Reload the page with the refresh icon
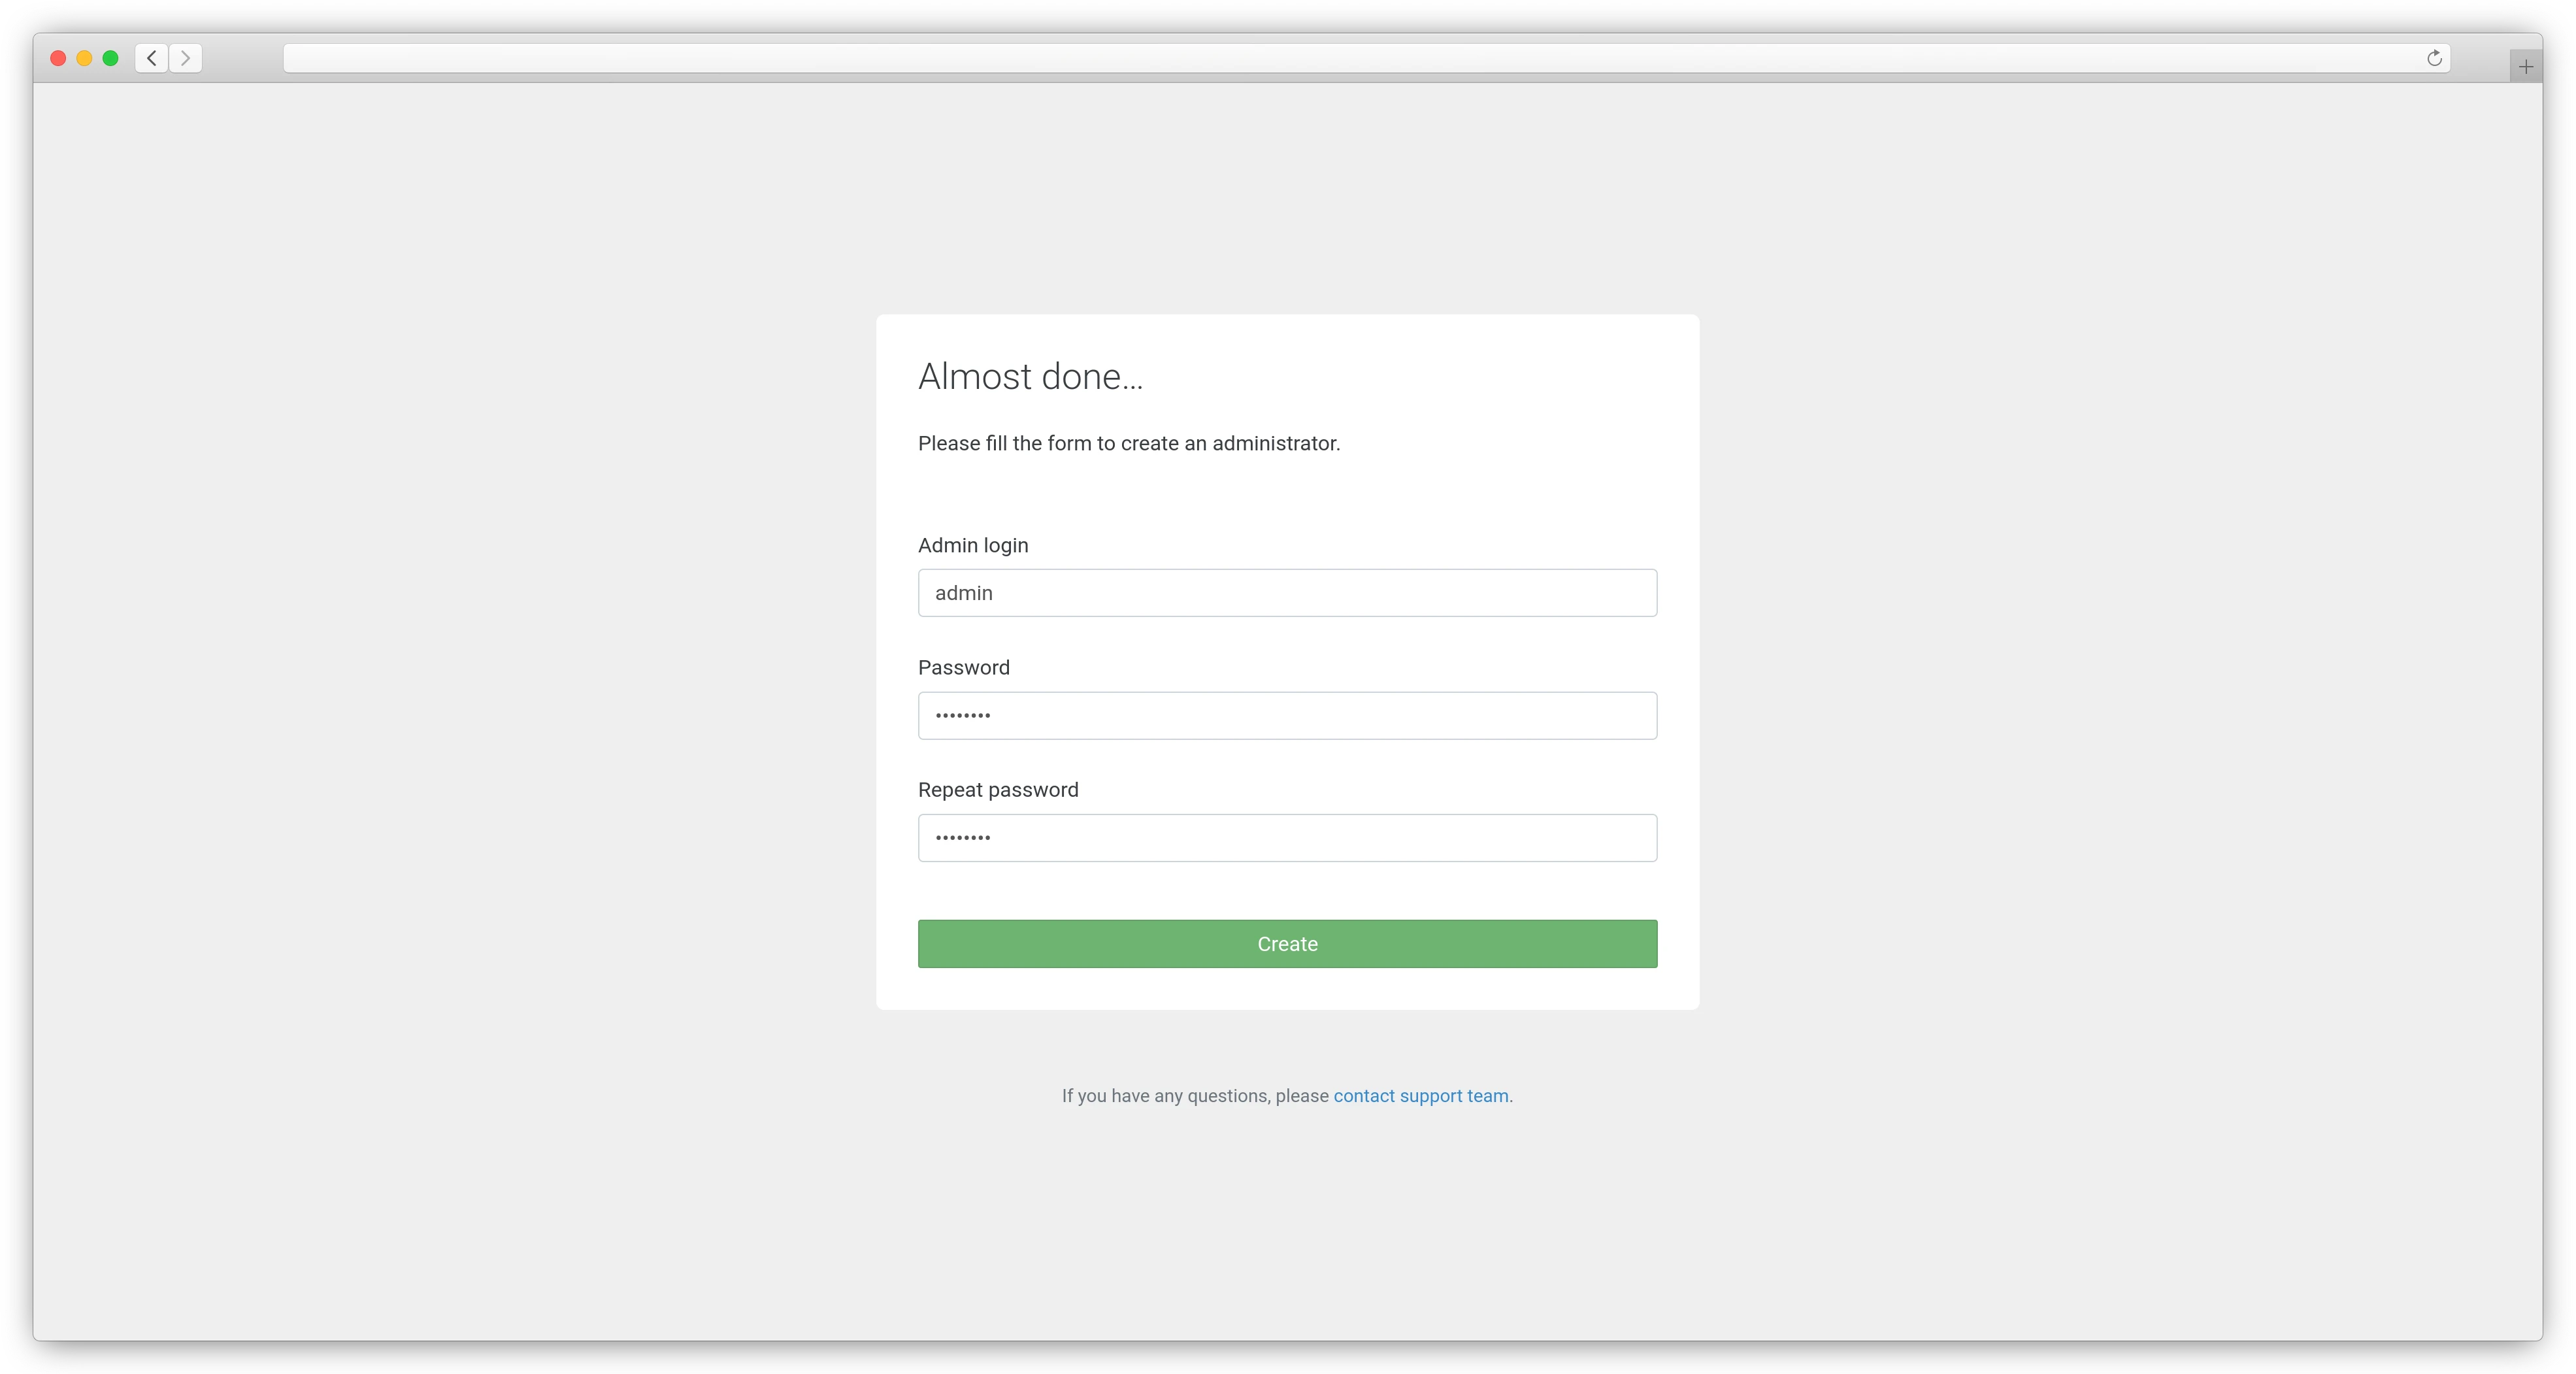This screenshot has height=1374, width=2576. [2434, 58]
